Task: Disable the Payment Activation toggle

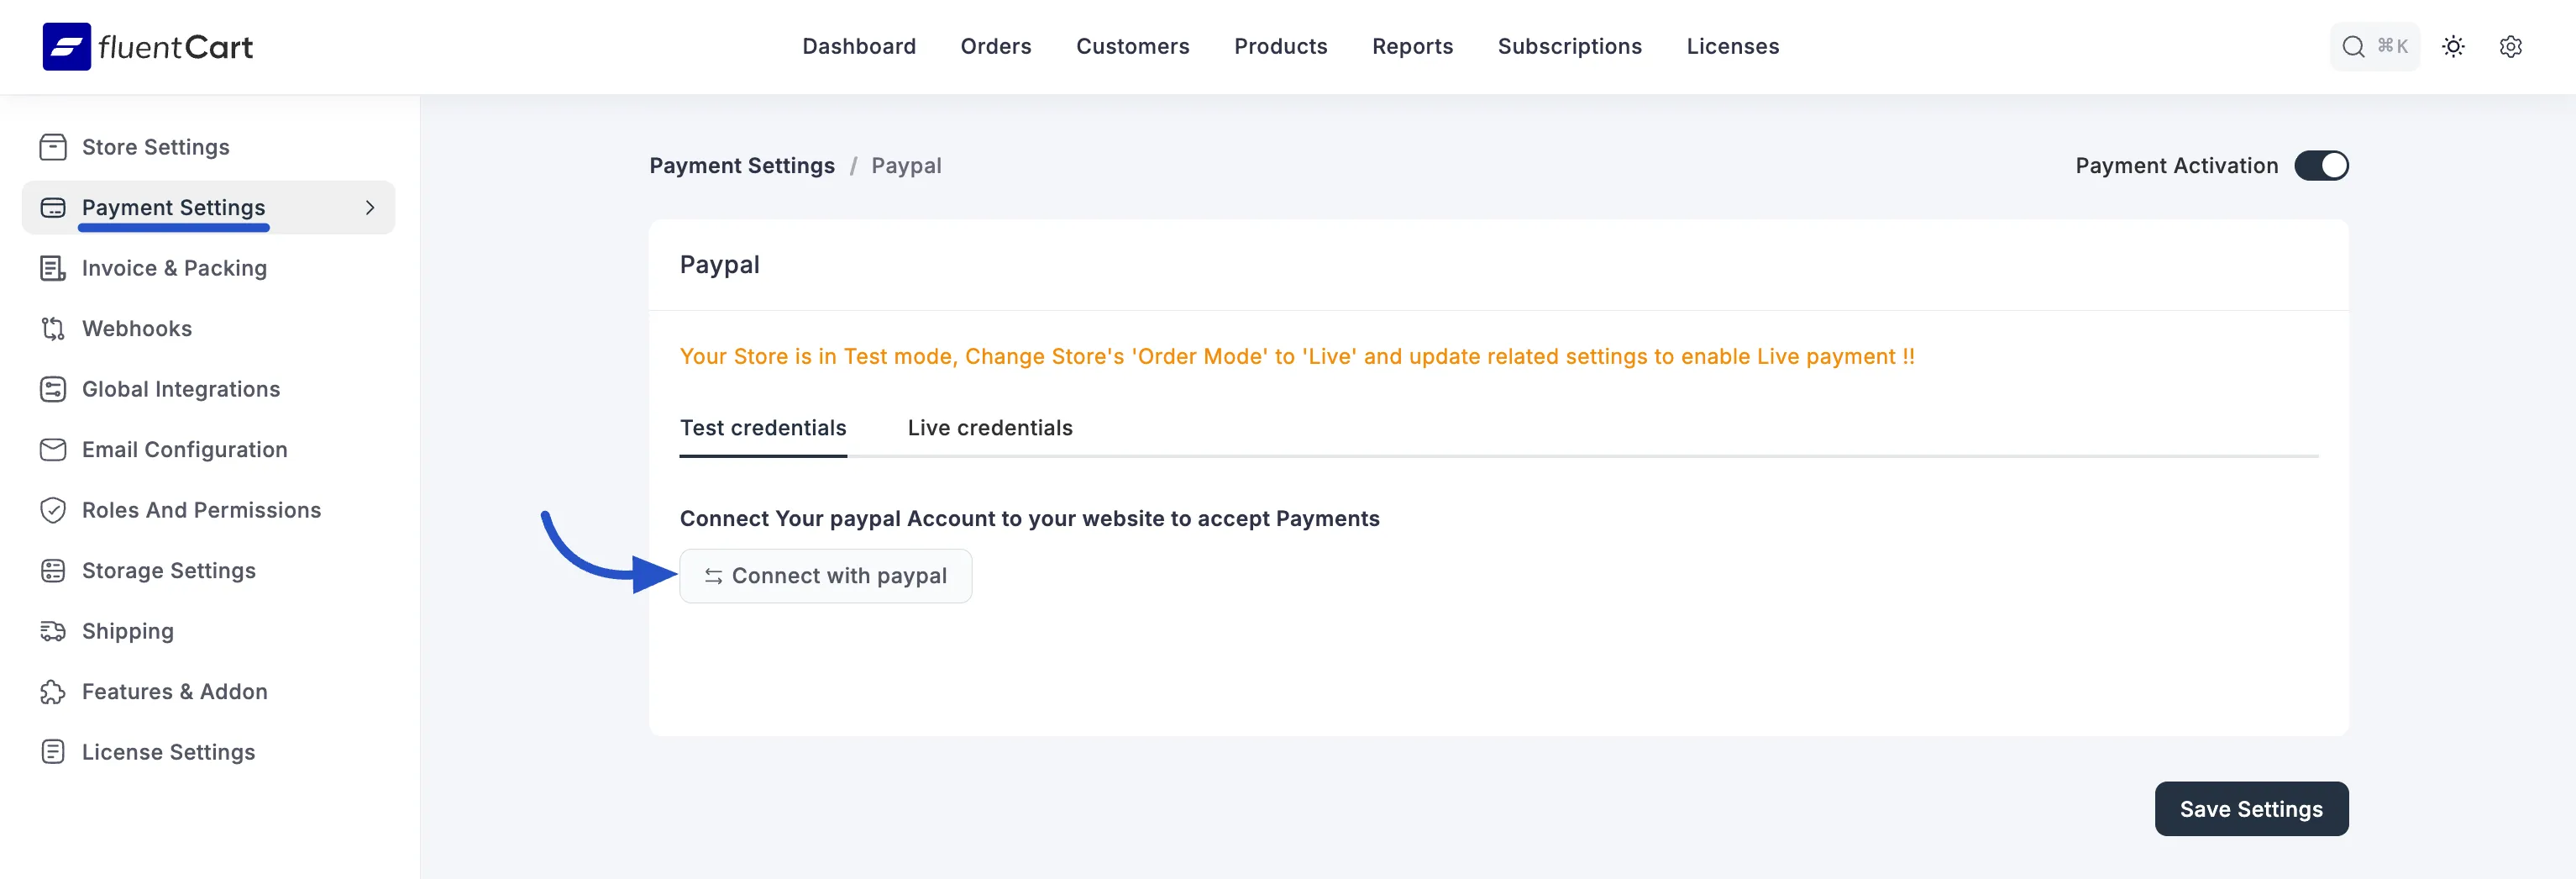Action: coord(2322,165)
